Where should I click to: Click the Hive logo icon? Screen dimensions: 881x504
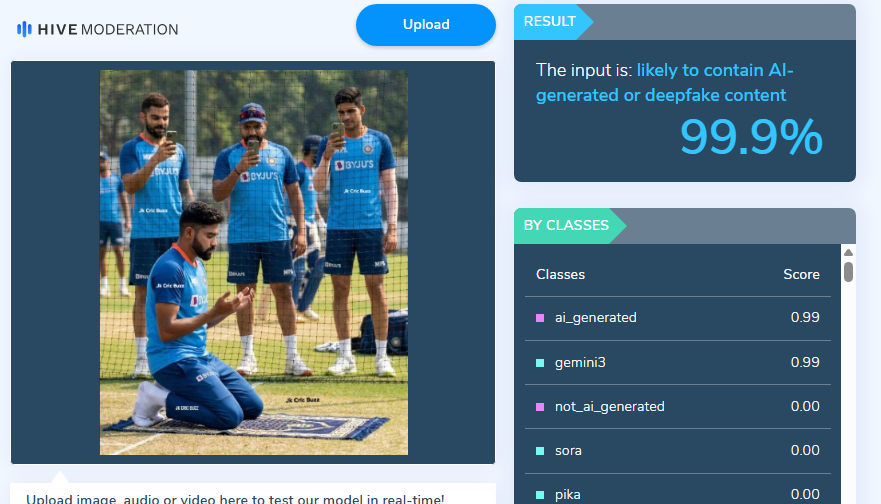(24, 29)
